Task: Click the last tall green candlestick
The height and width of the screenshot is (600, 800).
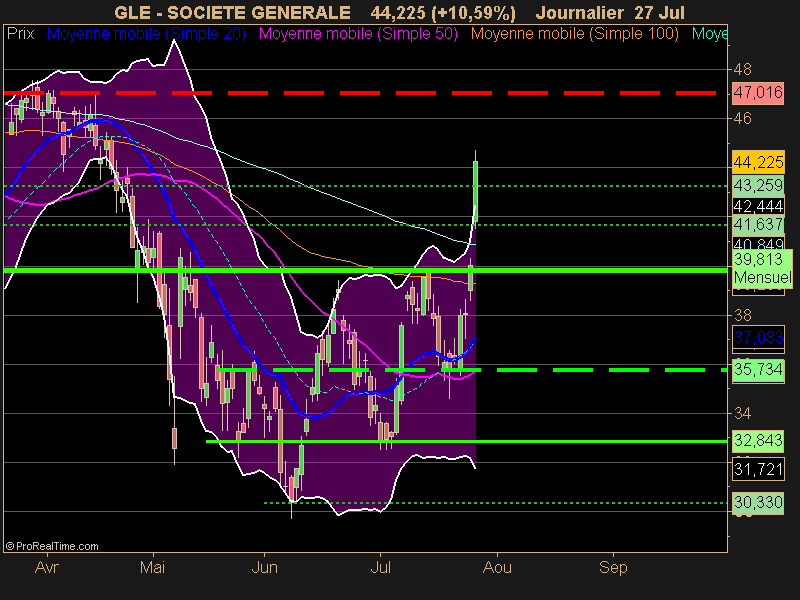Action: coord(476,191)
